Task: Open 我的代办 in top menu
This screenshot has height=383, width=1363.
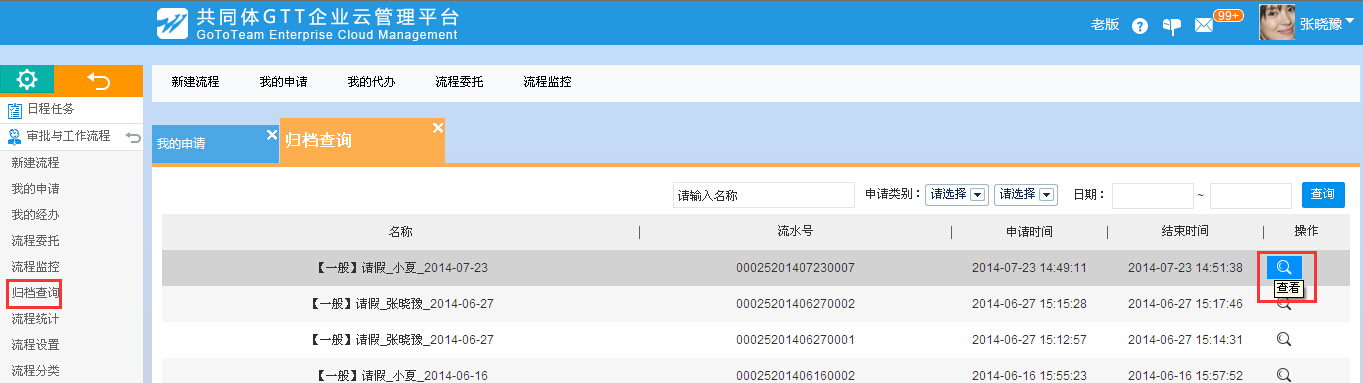Action: tap(371, 82)
